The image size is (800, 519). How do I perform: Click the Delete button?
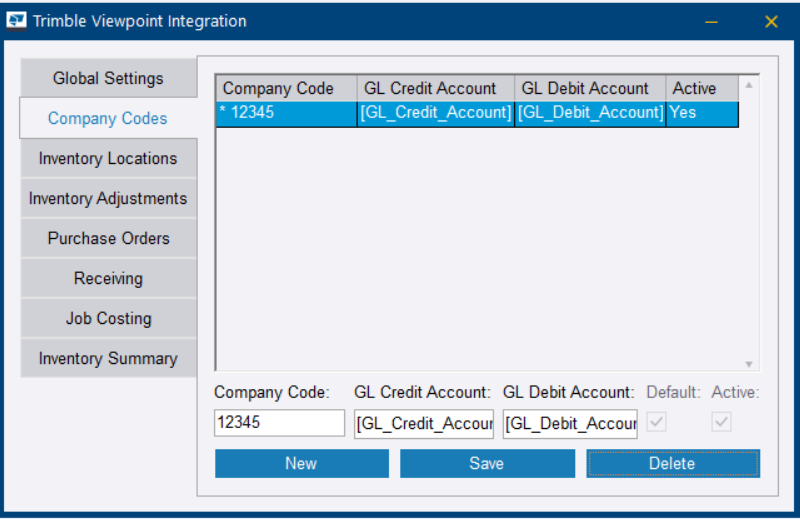point(672,463)
